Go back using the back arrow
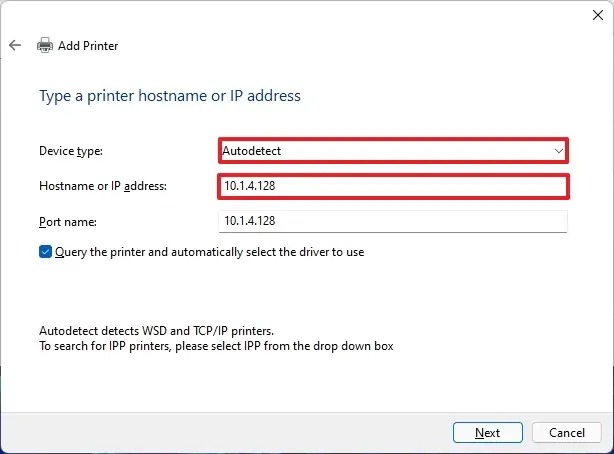This screenshot has height=454, width=614. (x=15, y=45)
